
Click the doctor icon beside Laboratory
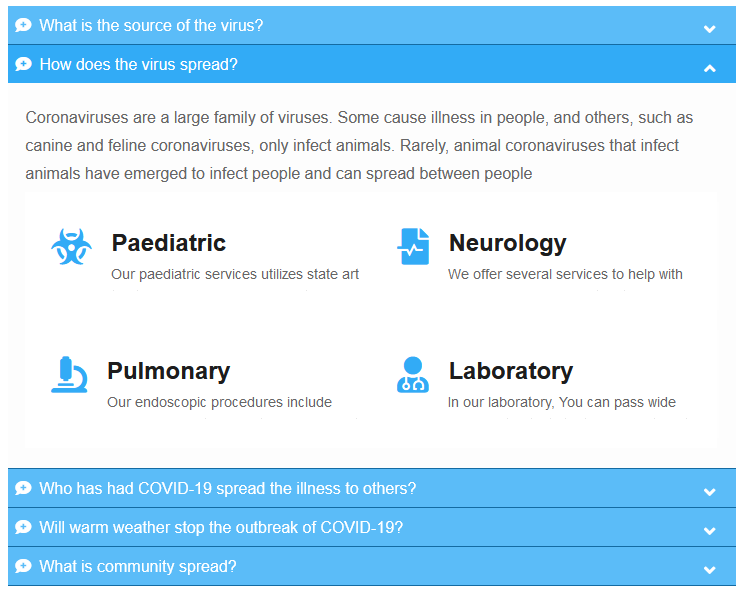(412, 374)
